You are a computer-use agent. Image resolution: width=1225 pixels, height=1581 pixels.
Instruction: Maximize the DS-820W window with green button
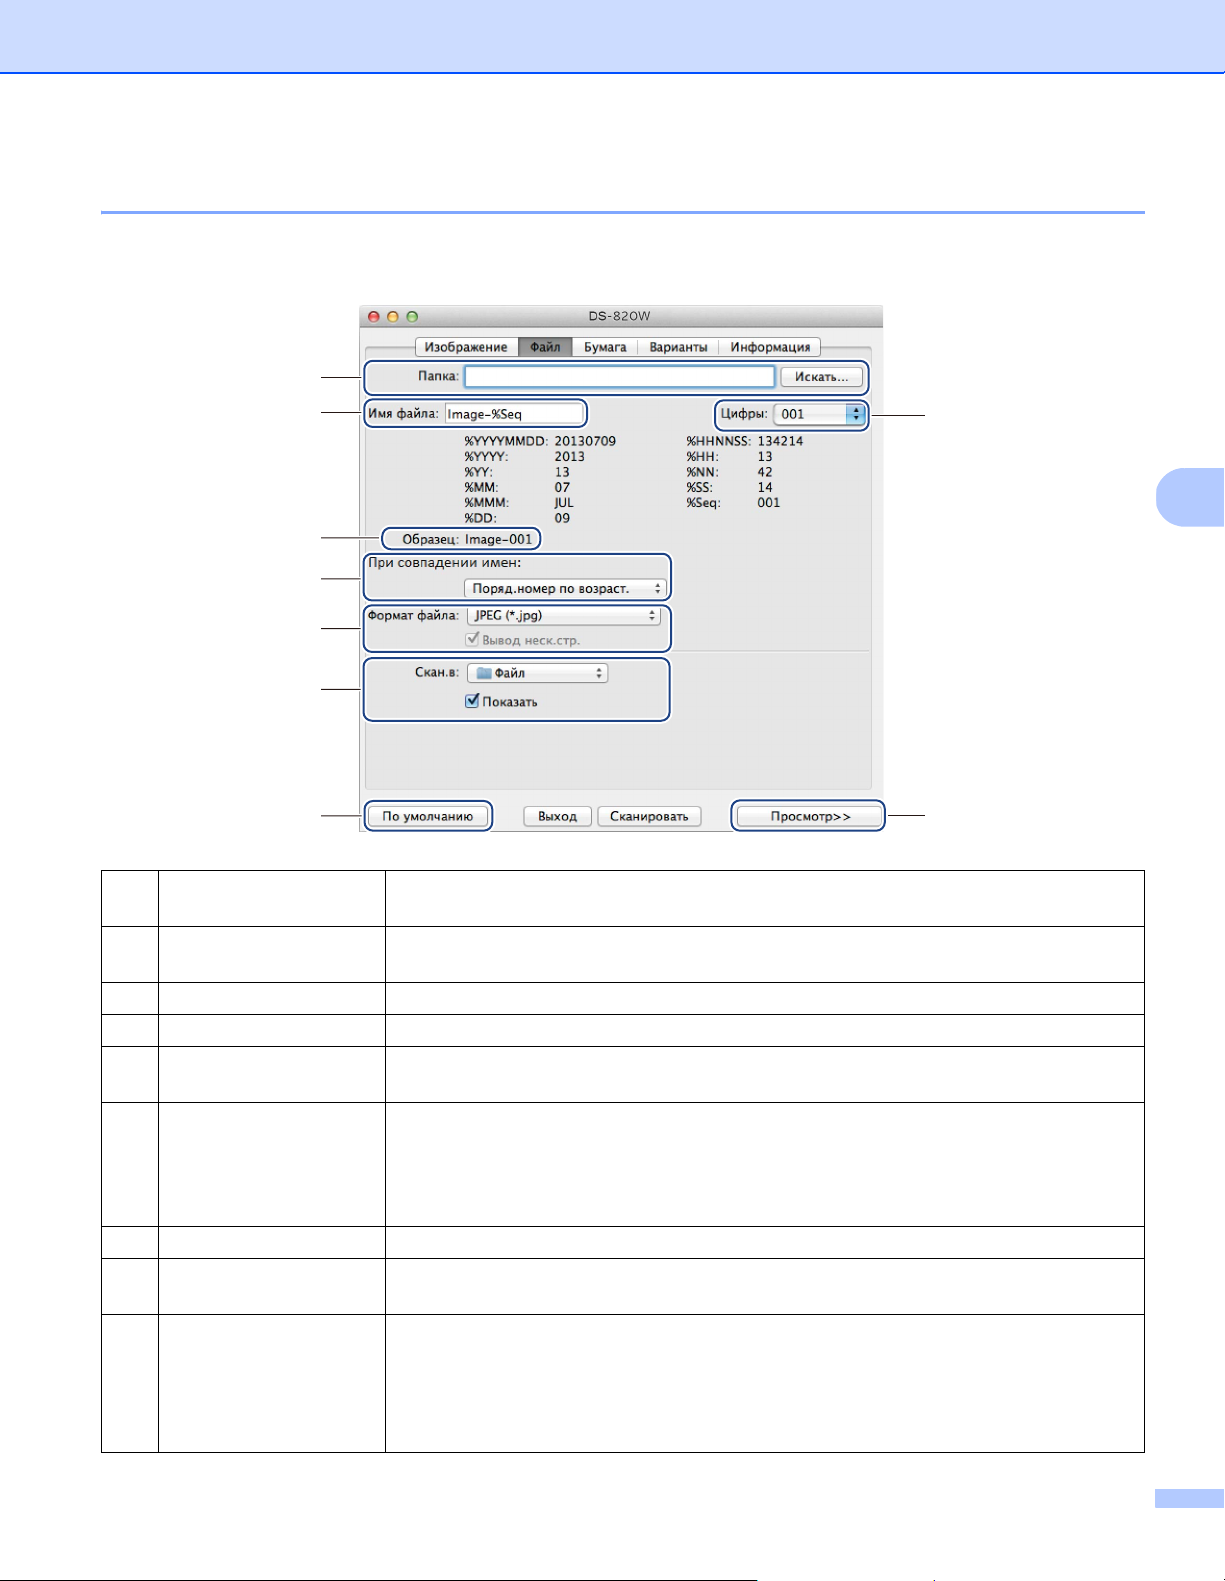click(x=412, y=316)
